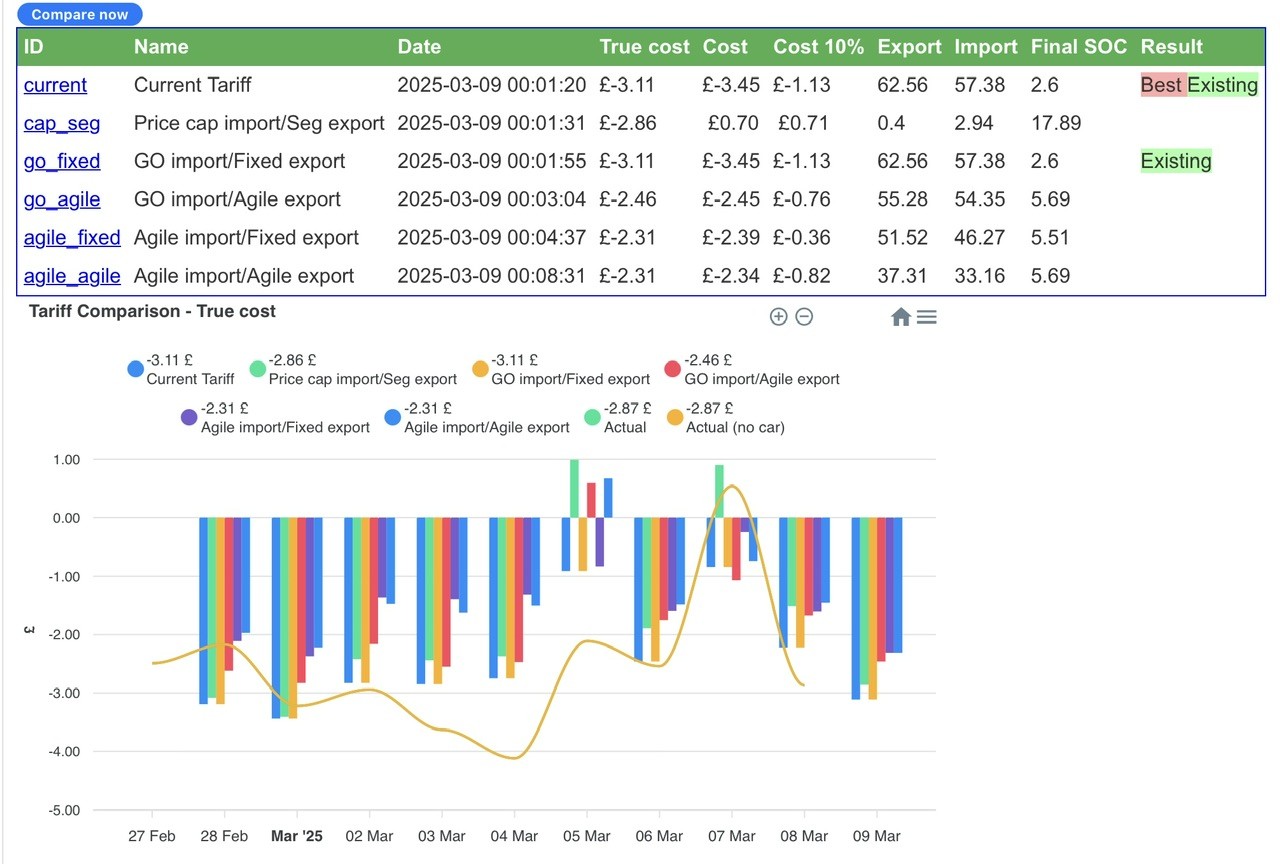This screenshot has width=1280, height=864.
Task: Click the True cost value £-2.46 in the table
Action: pos(628,199)
